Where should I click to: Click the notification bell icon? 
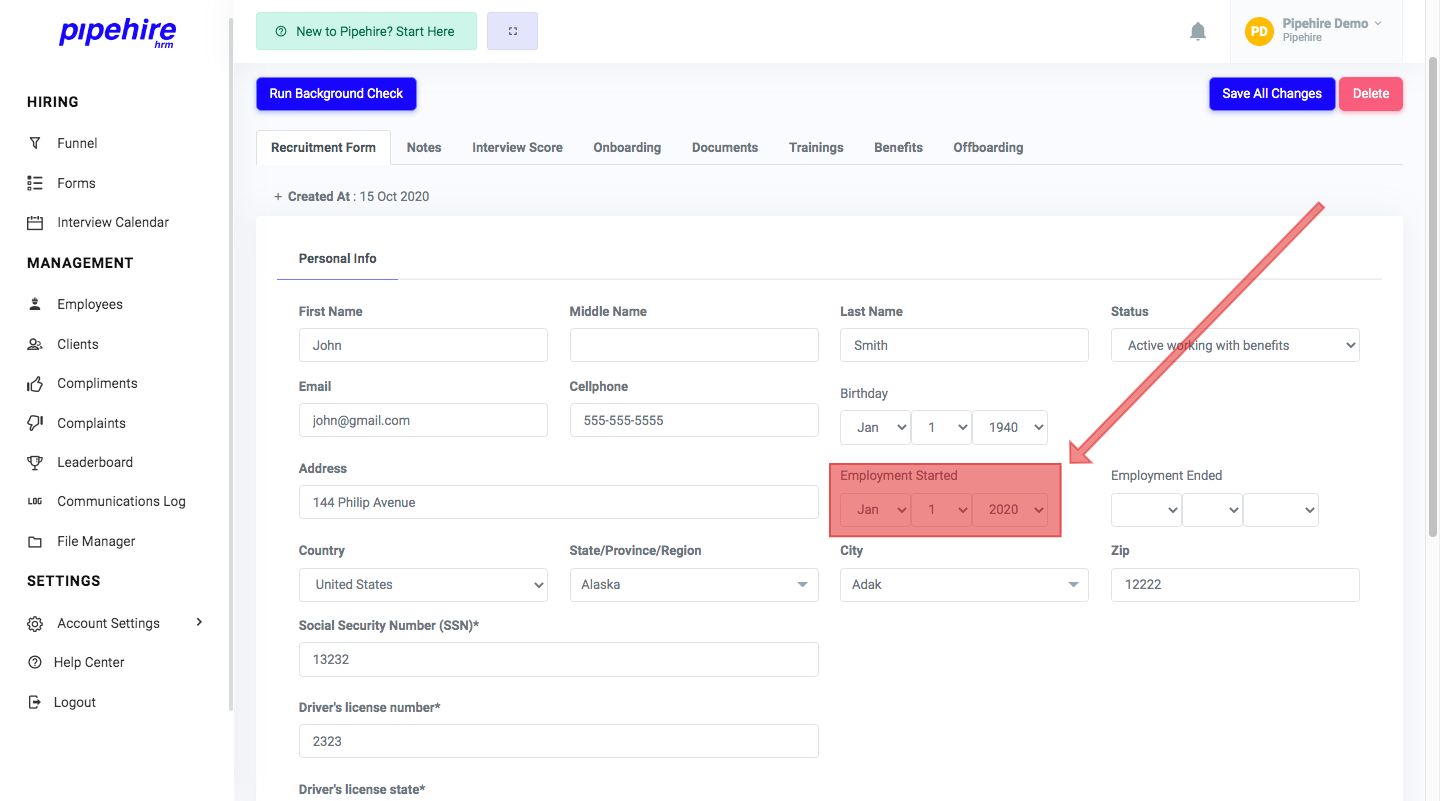point(1198,31)
